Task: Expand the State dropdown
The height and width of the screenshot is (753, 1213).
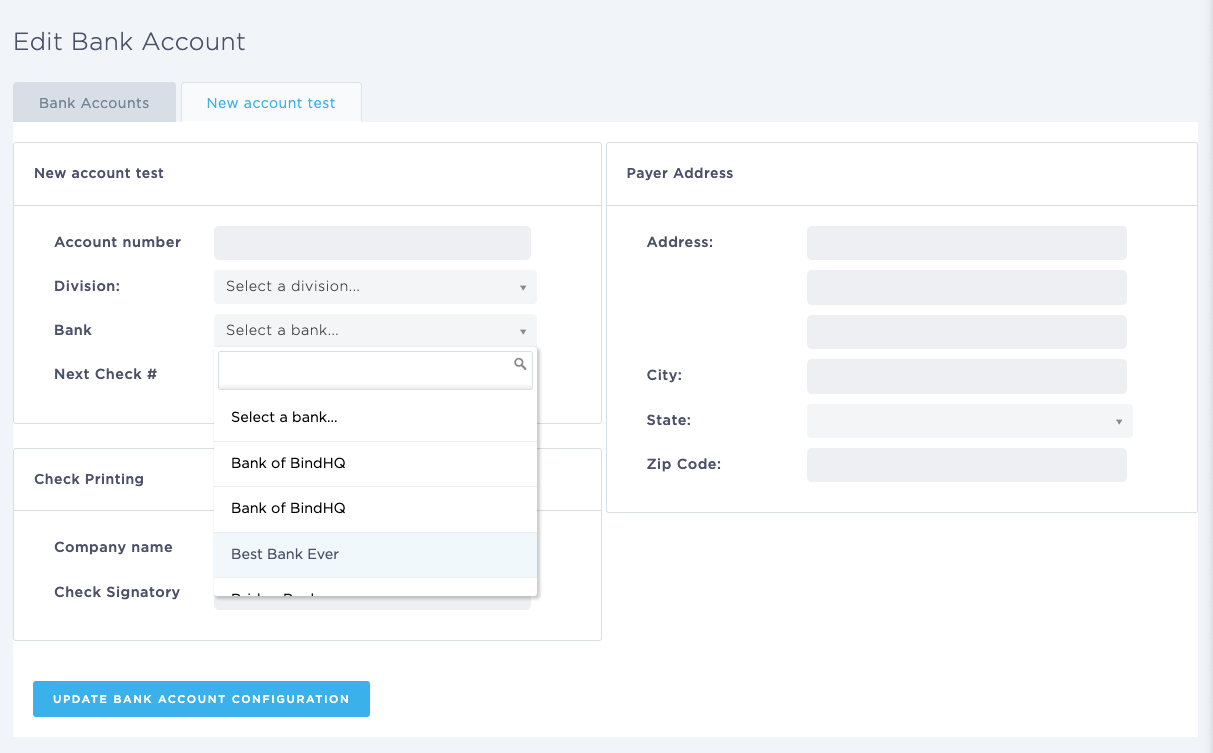Action: point(969,421)
